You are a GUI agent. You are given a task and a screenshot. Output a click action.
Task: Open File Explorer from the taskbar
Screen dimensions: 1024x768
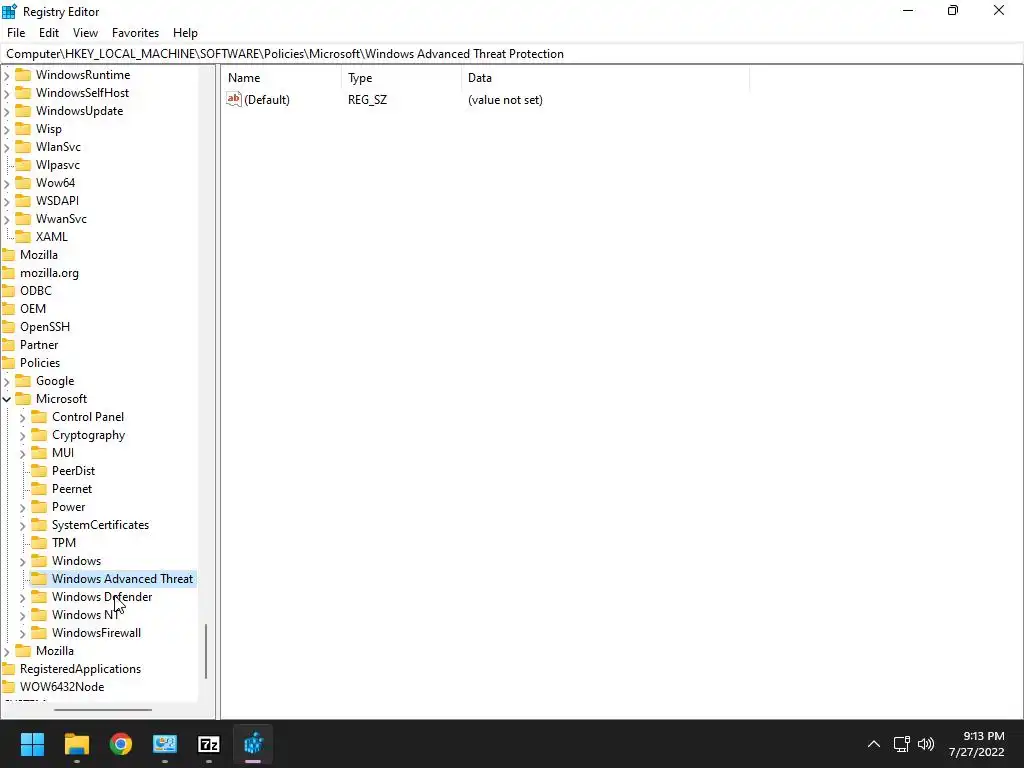tap(76, 744)
